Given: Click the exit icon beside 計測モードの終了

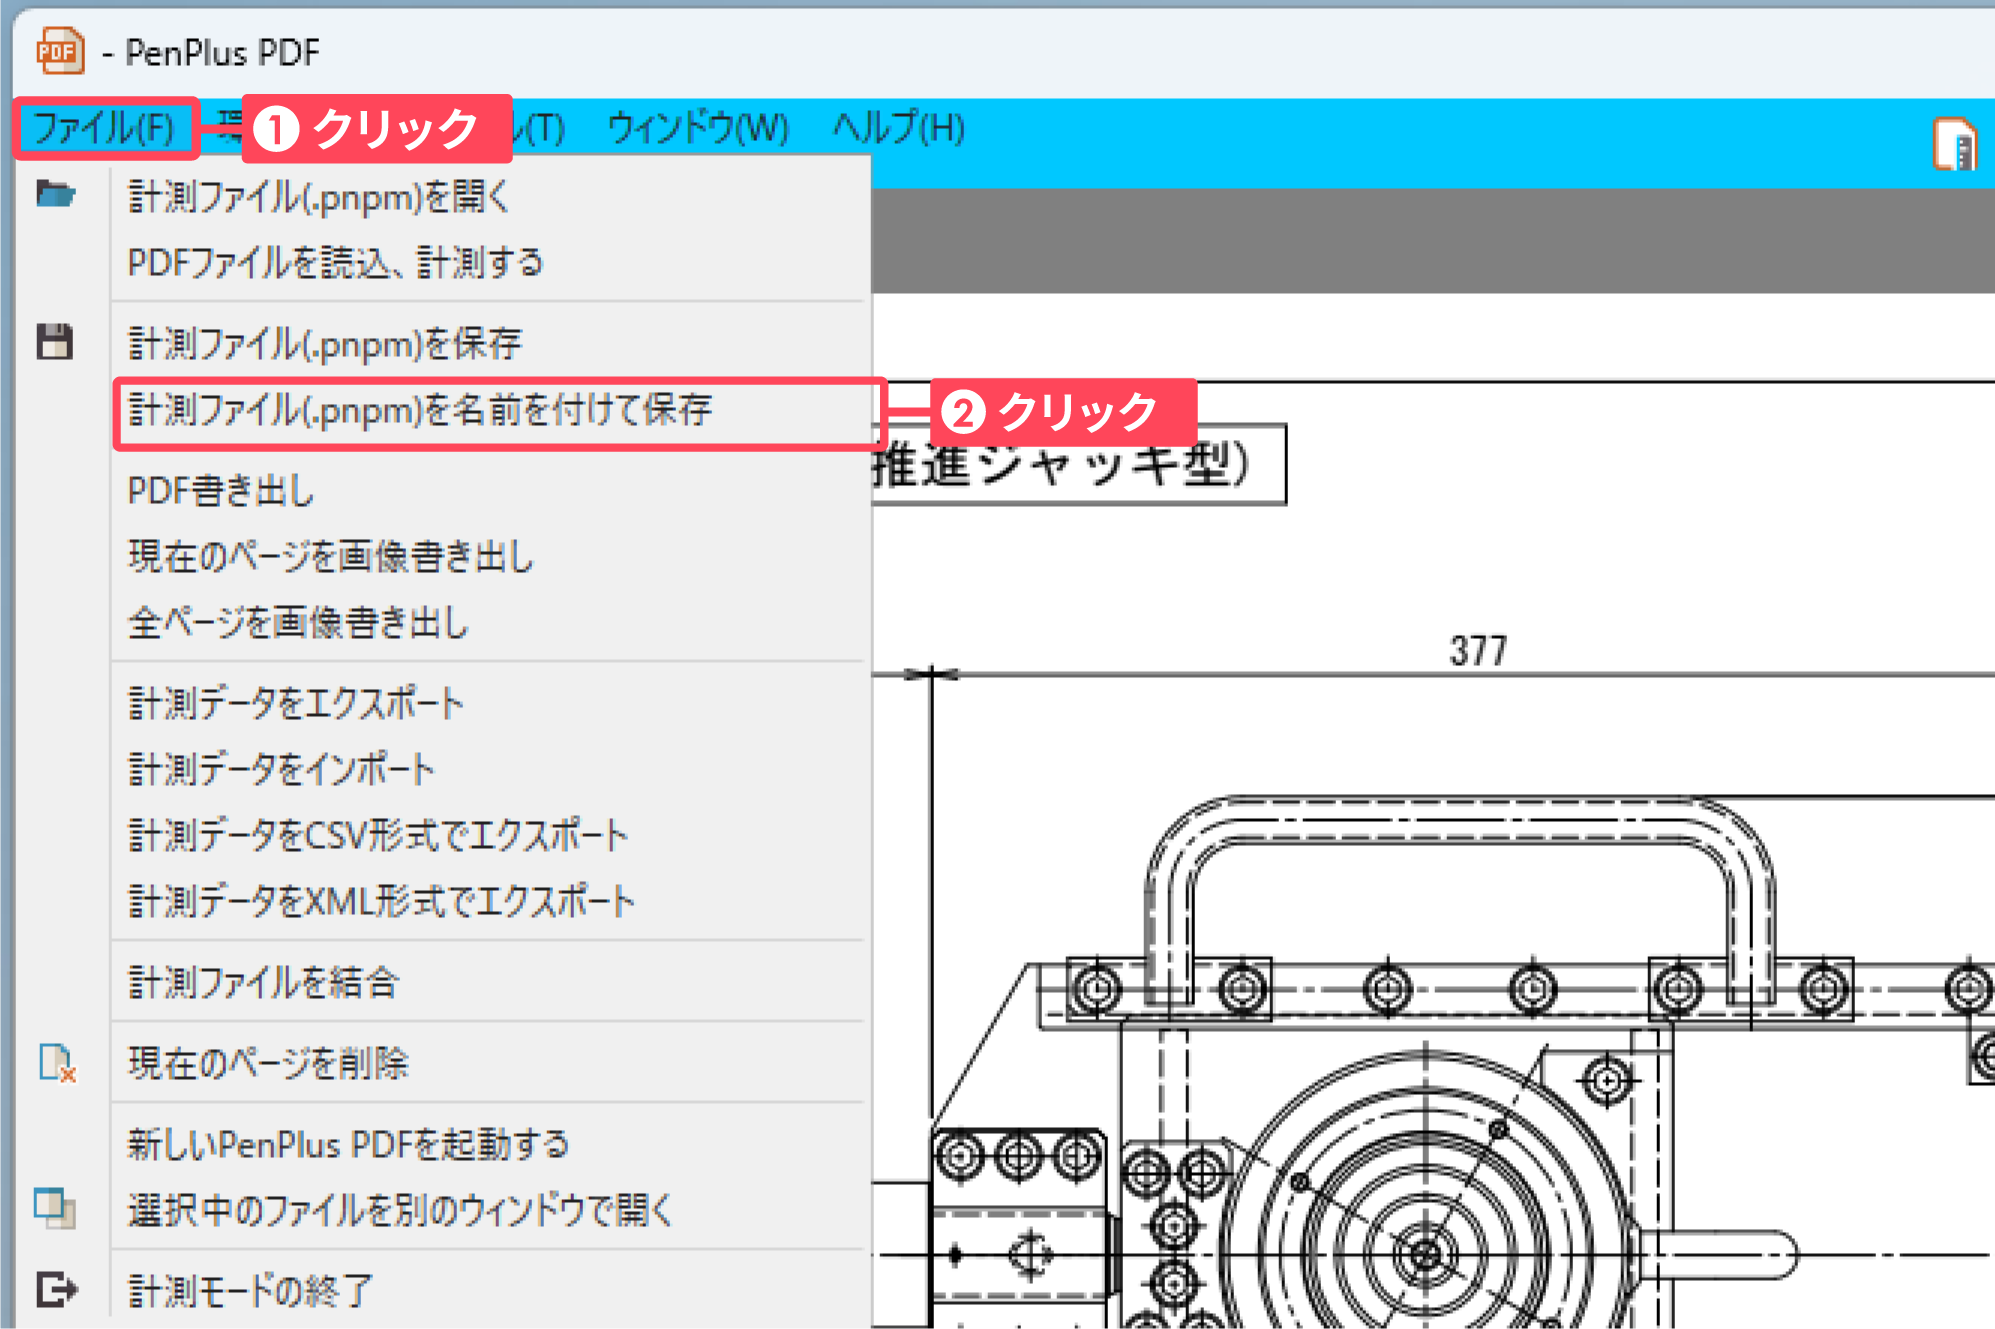Looking at the screenshot, I should 56,1289.
